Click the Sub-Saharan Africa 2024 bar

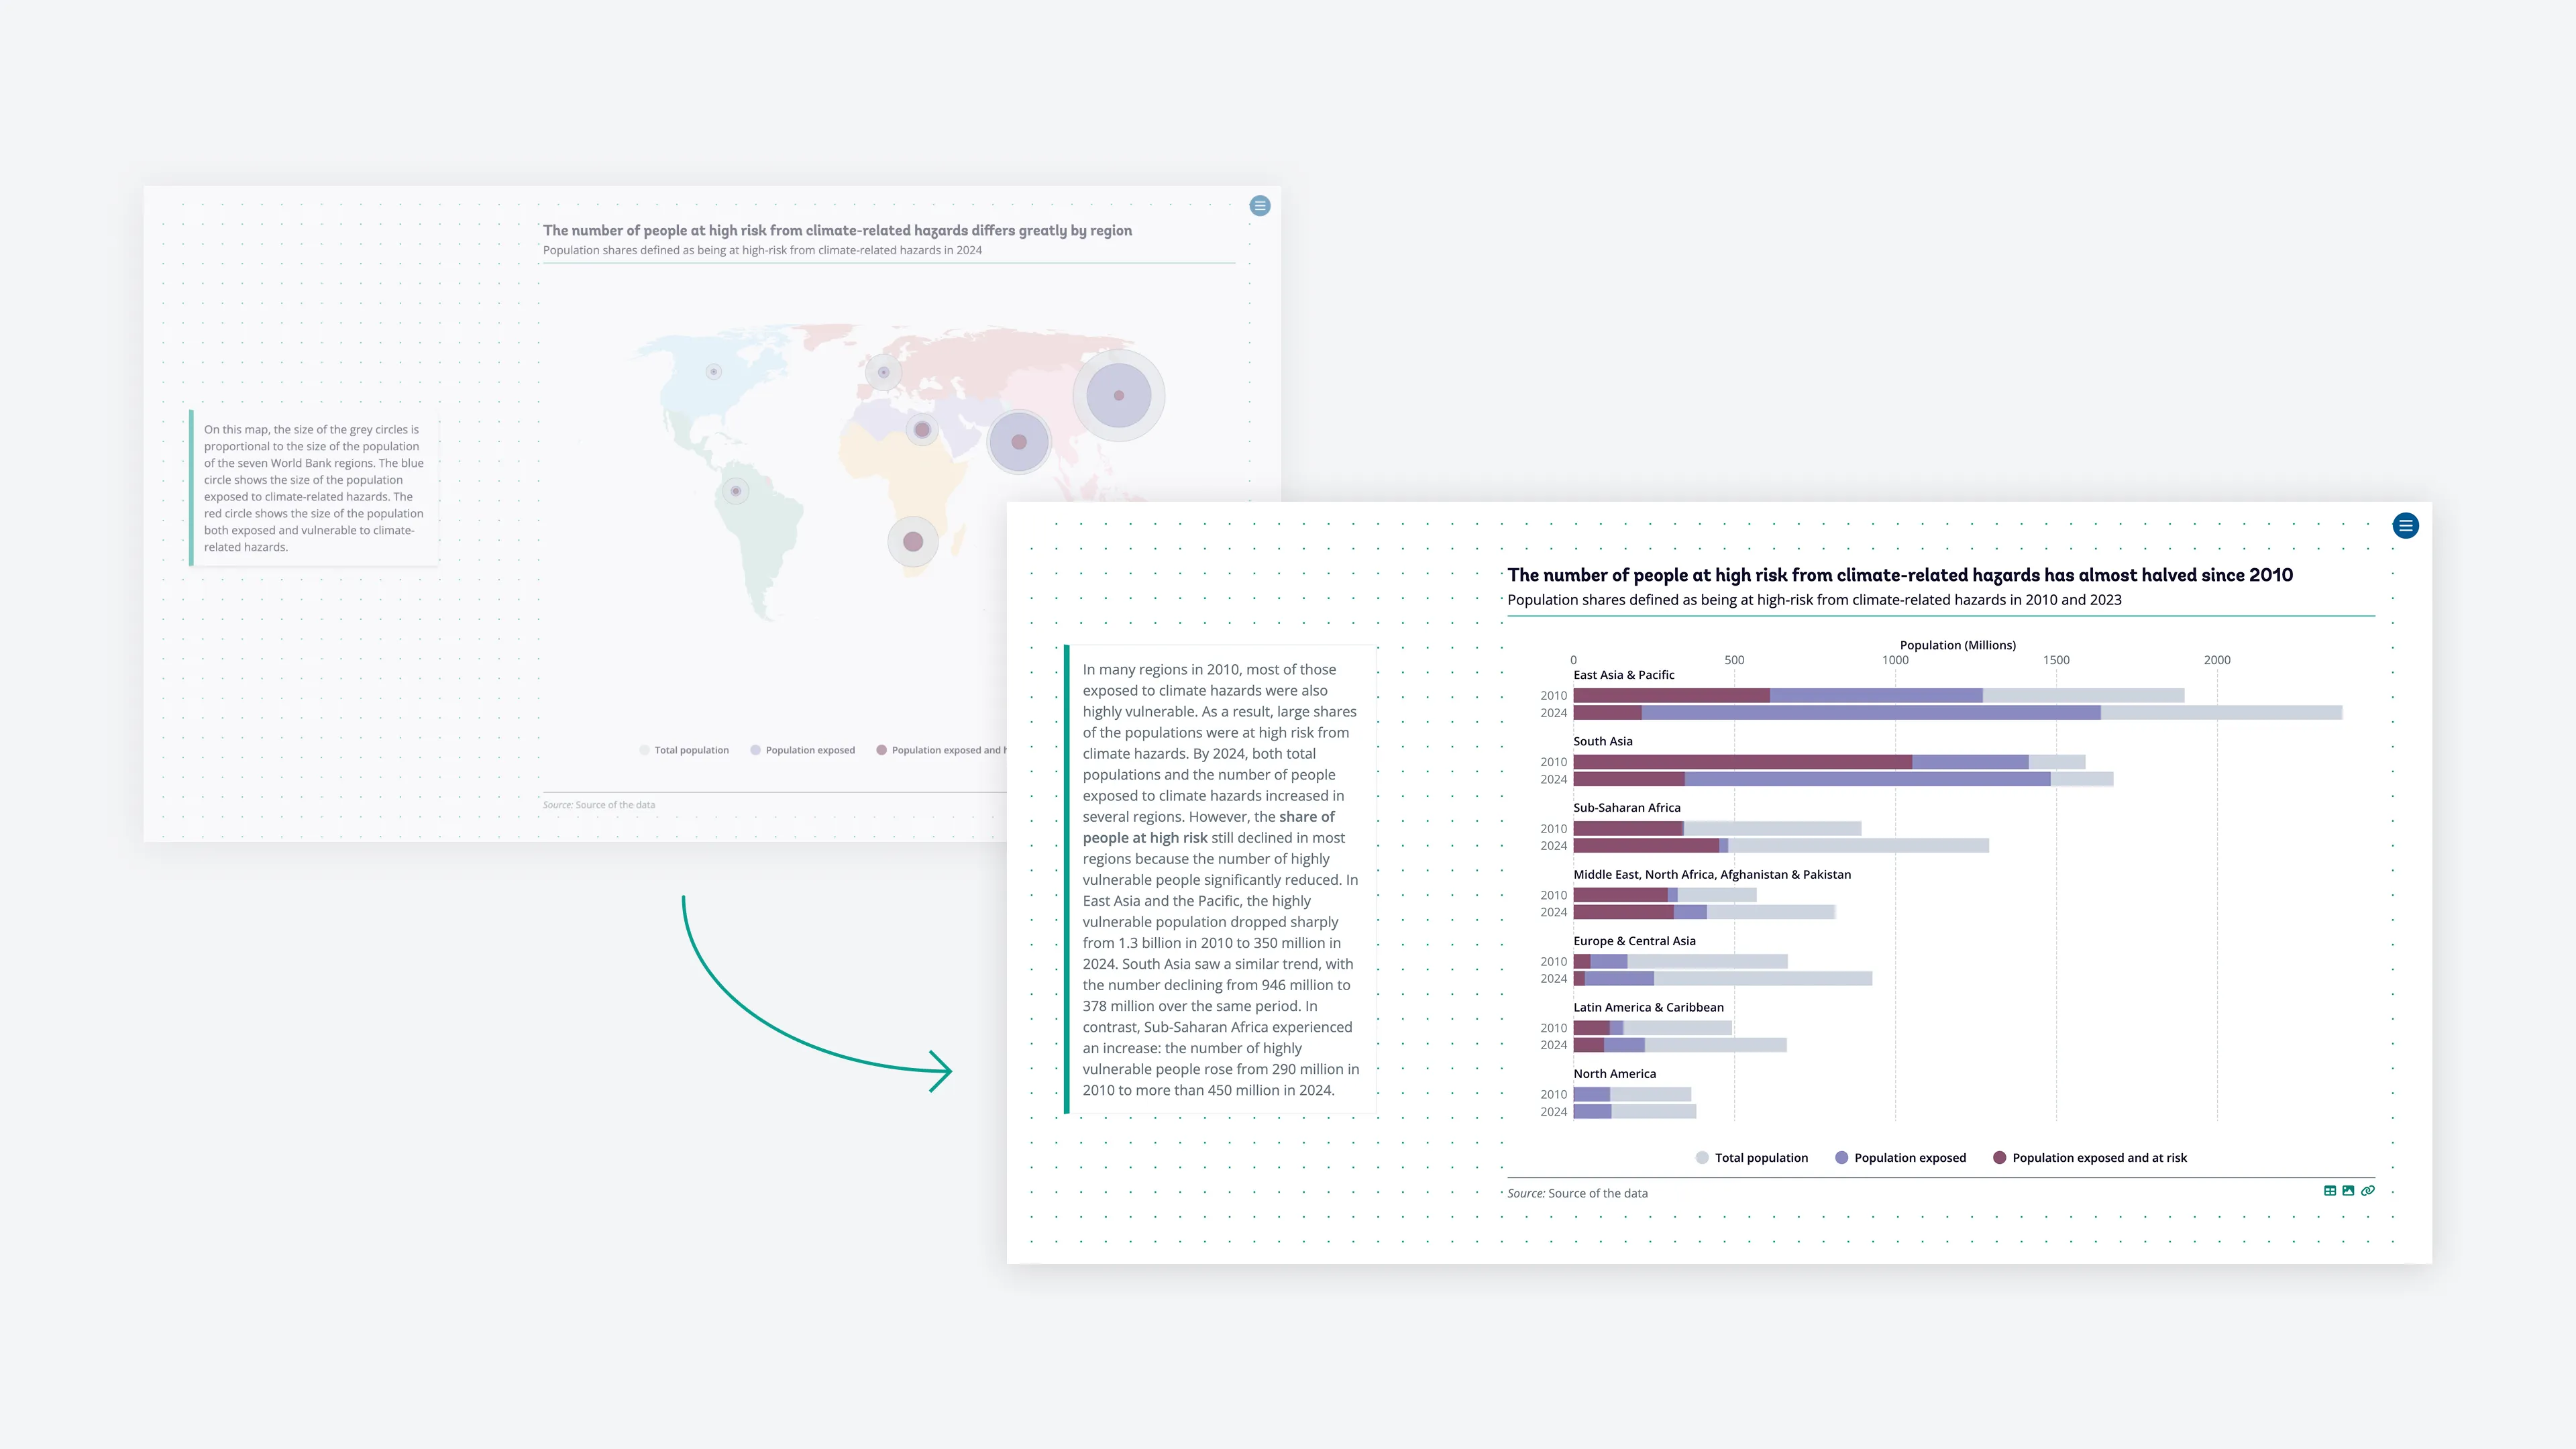pyautogui.click(x=1781, y=846)
